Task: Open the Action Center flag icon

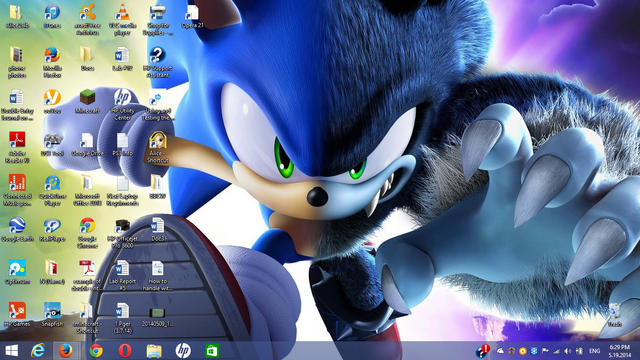Action: click(545, 351)
